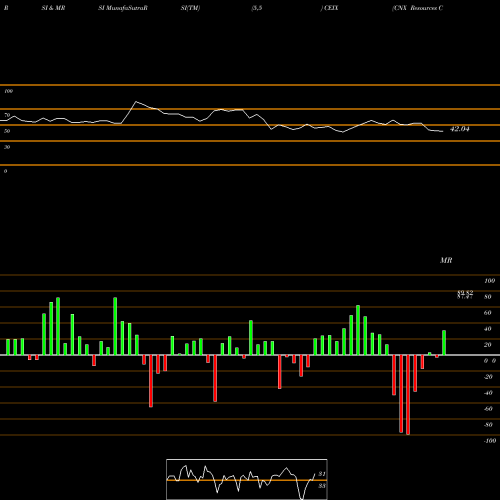
Task: Click the RSI axis label 70
Action: click(7, 115)
